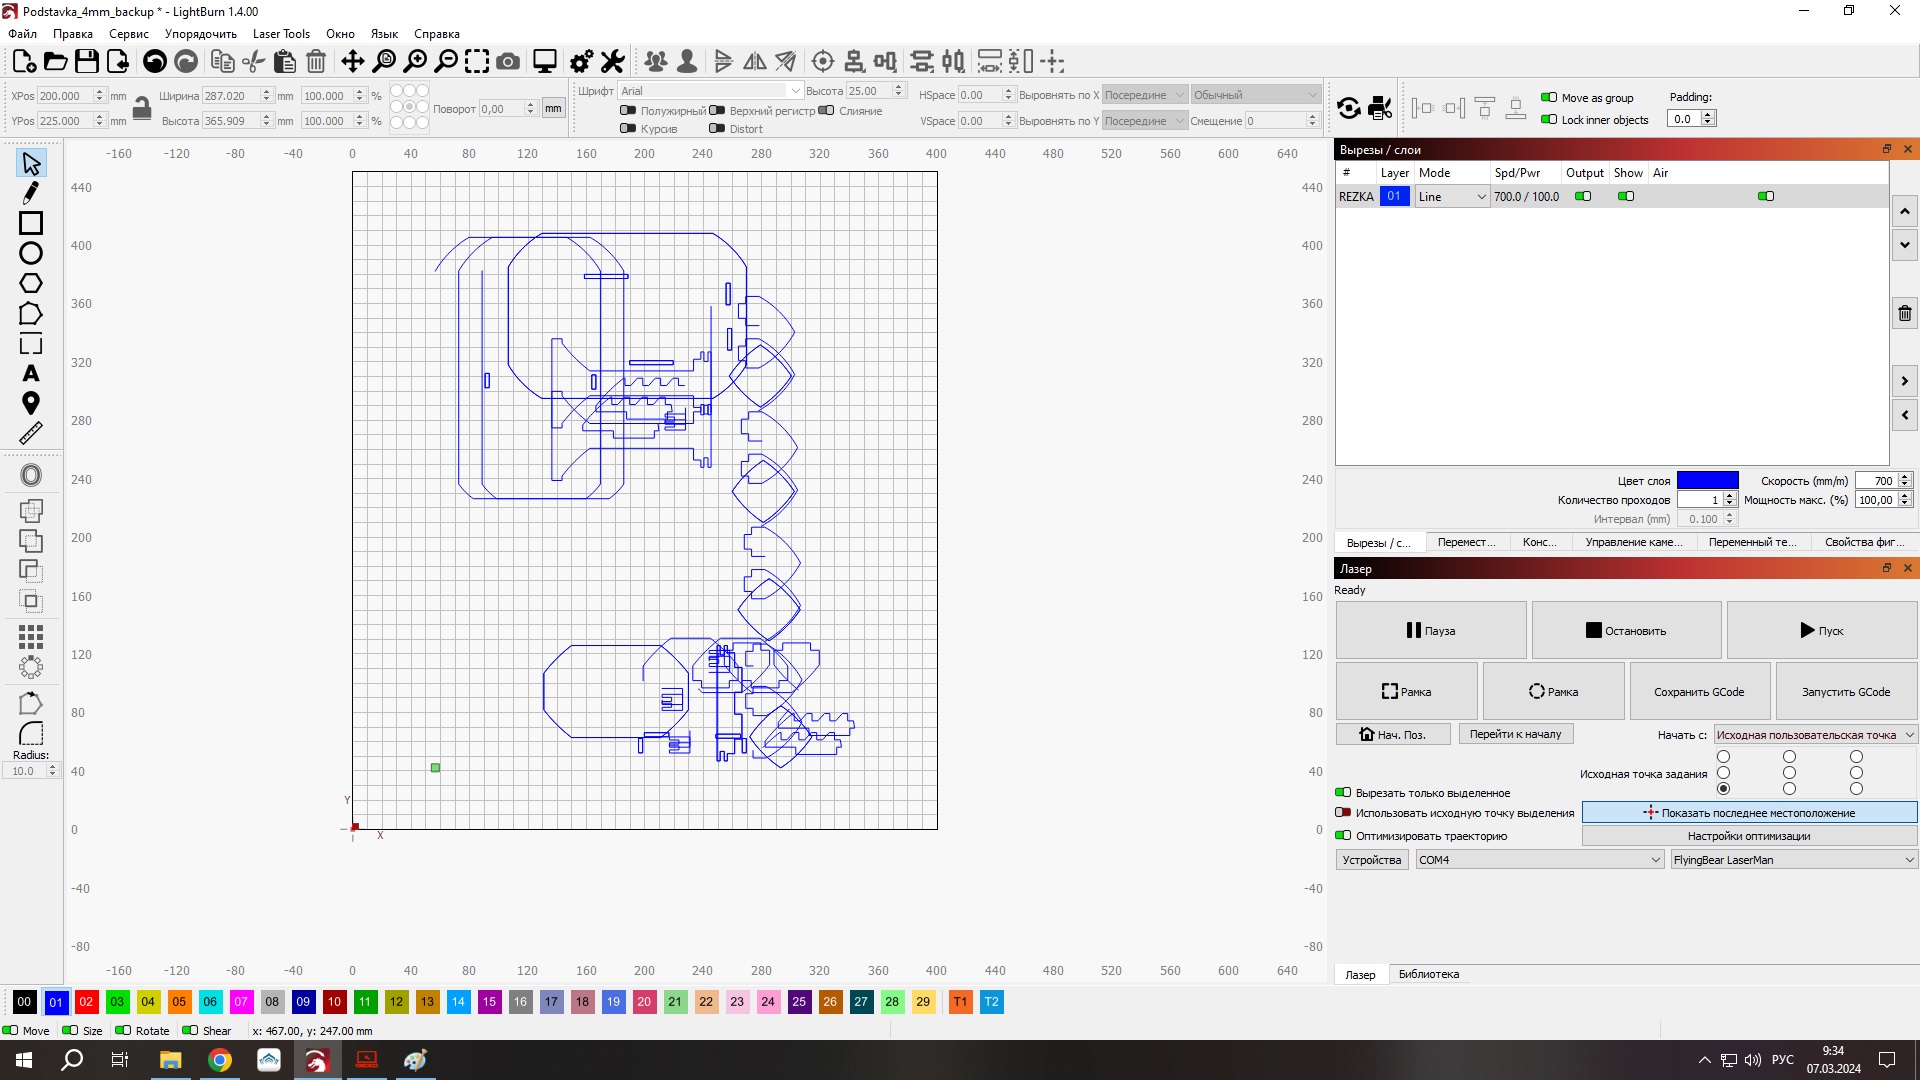The width and height of the screenshot is (1920, 1080).
Task: Select the Ellipse tool
Action: pyautogui.click(x=31, y=253)
